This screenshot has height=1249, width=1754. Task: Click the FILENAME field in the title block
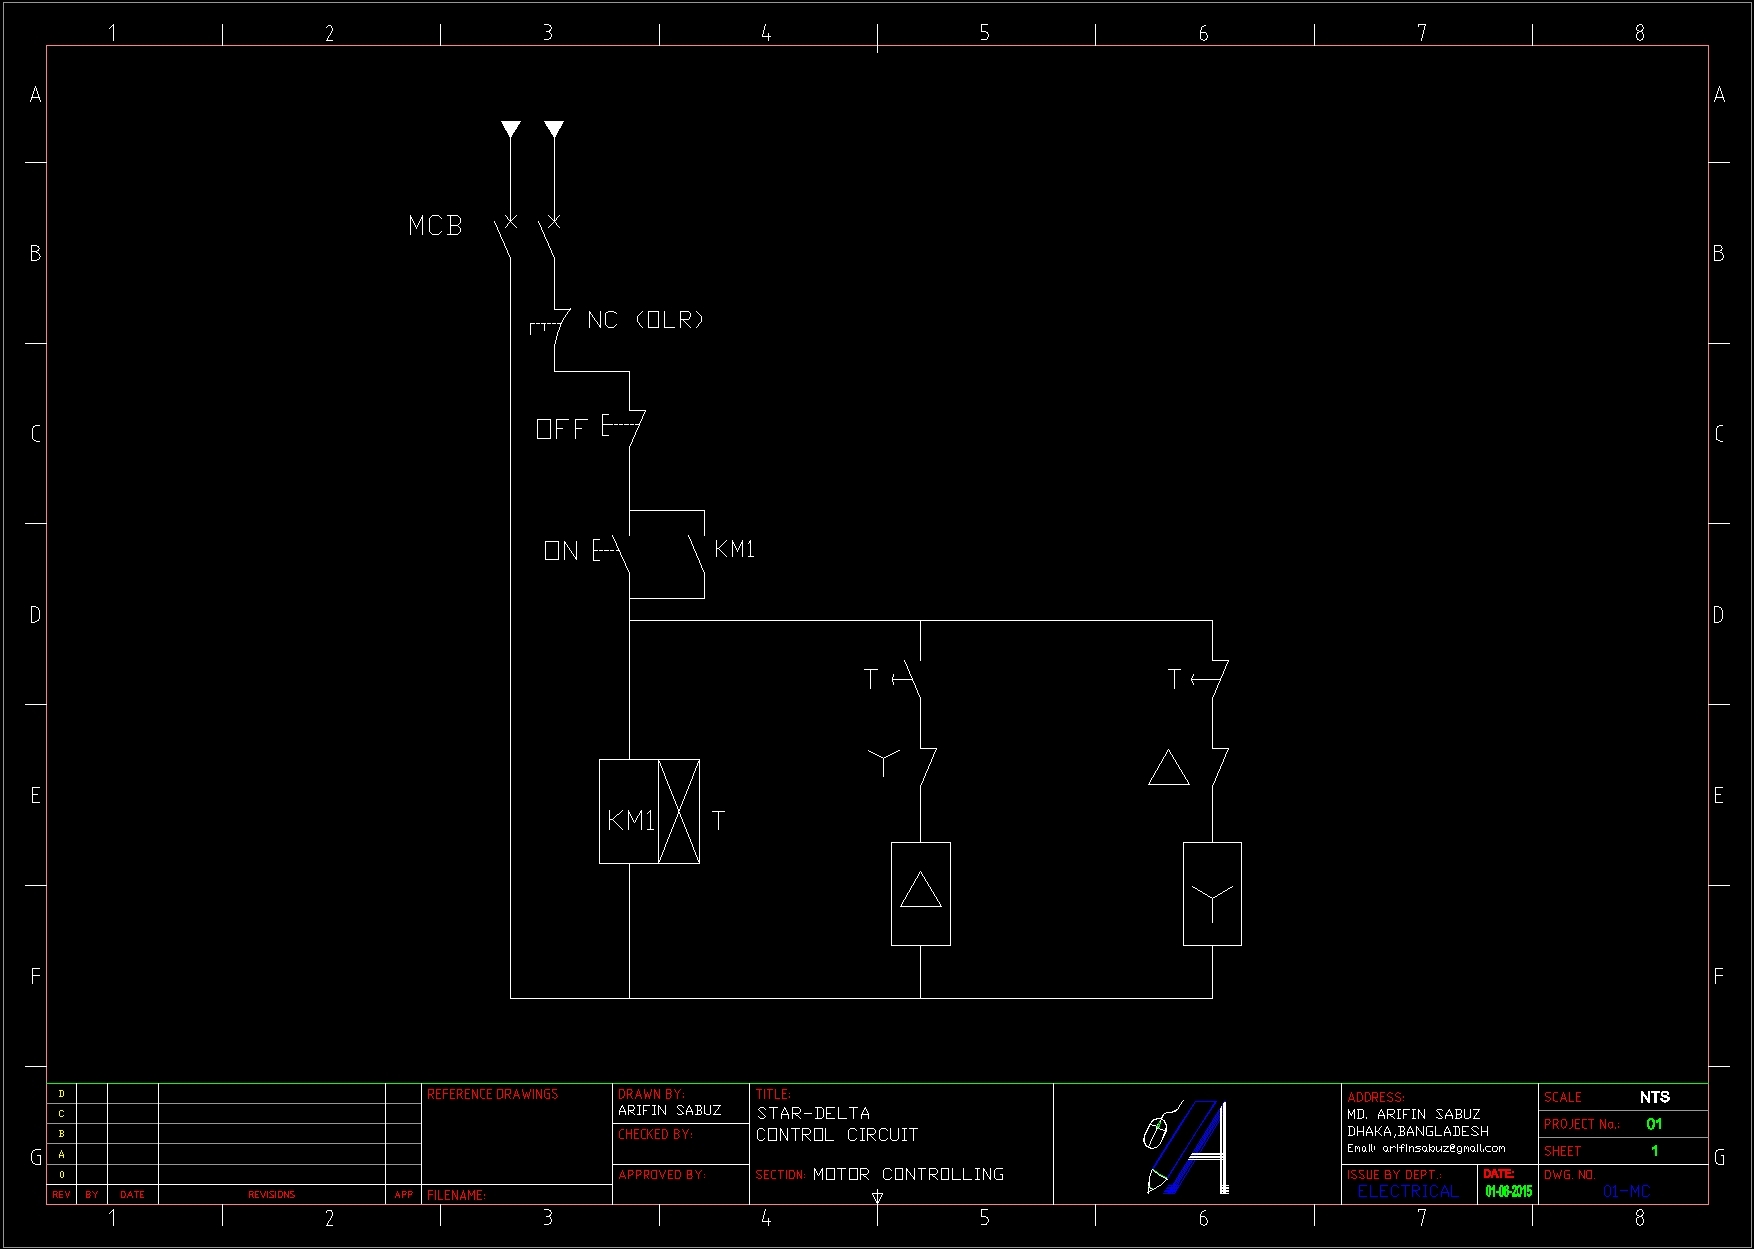coord(455,1194)
